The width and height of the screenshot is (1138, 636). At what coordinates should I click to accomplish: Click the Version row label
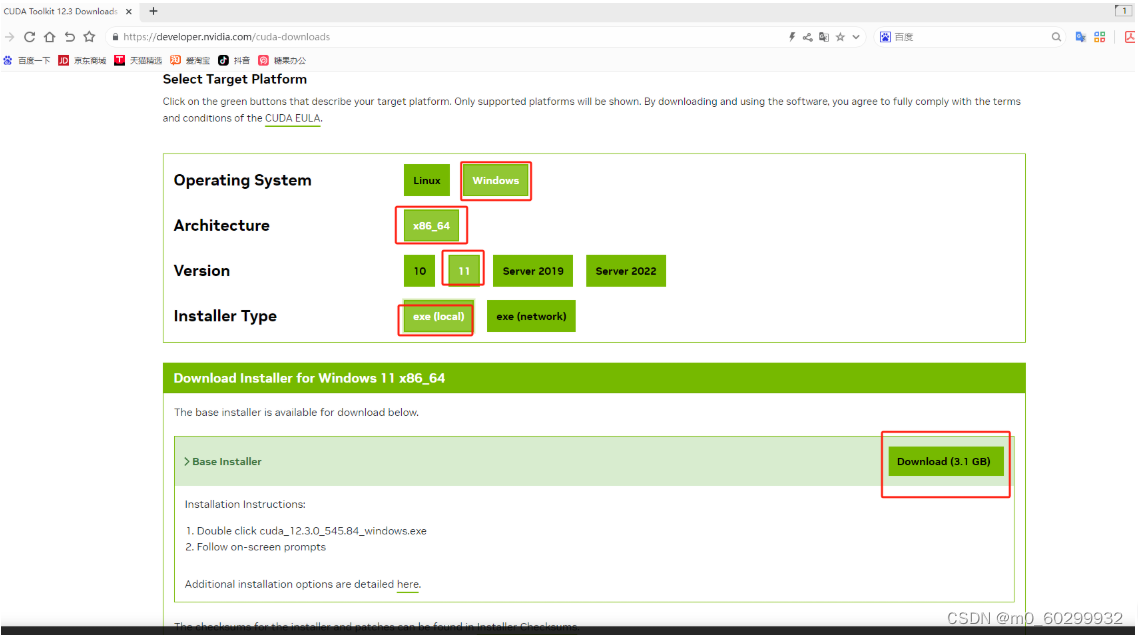click(x=202, y=271)
